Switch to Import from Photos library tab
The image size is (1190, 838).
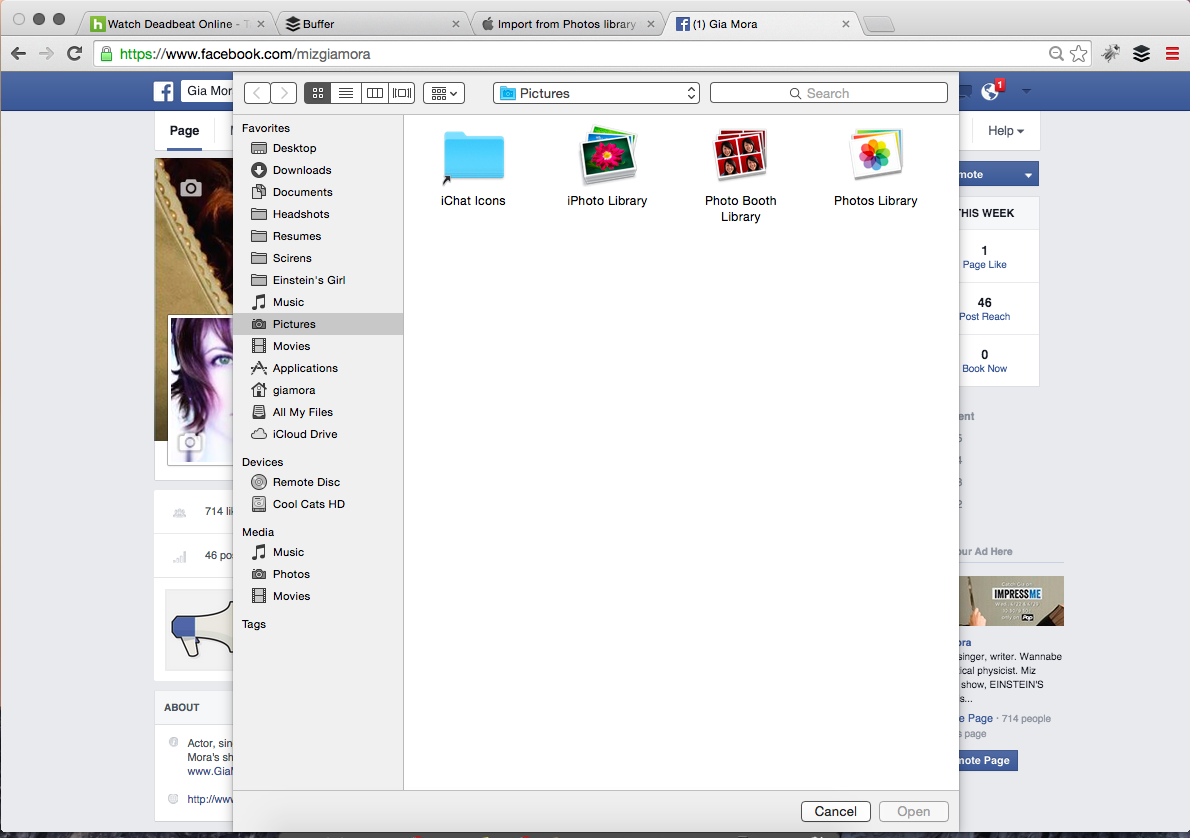[566, 24]
